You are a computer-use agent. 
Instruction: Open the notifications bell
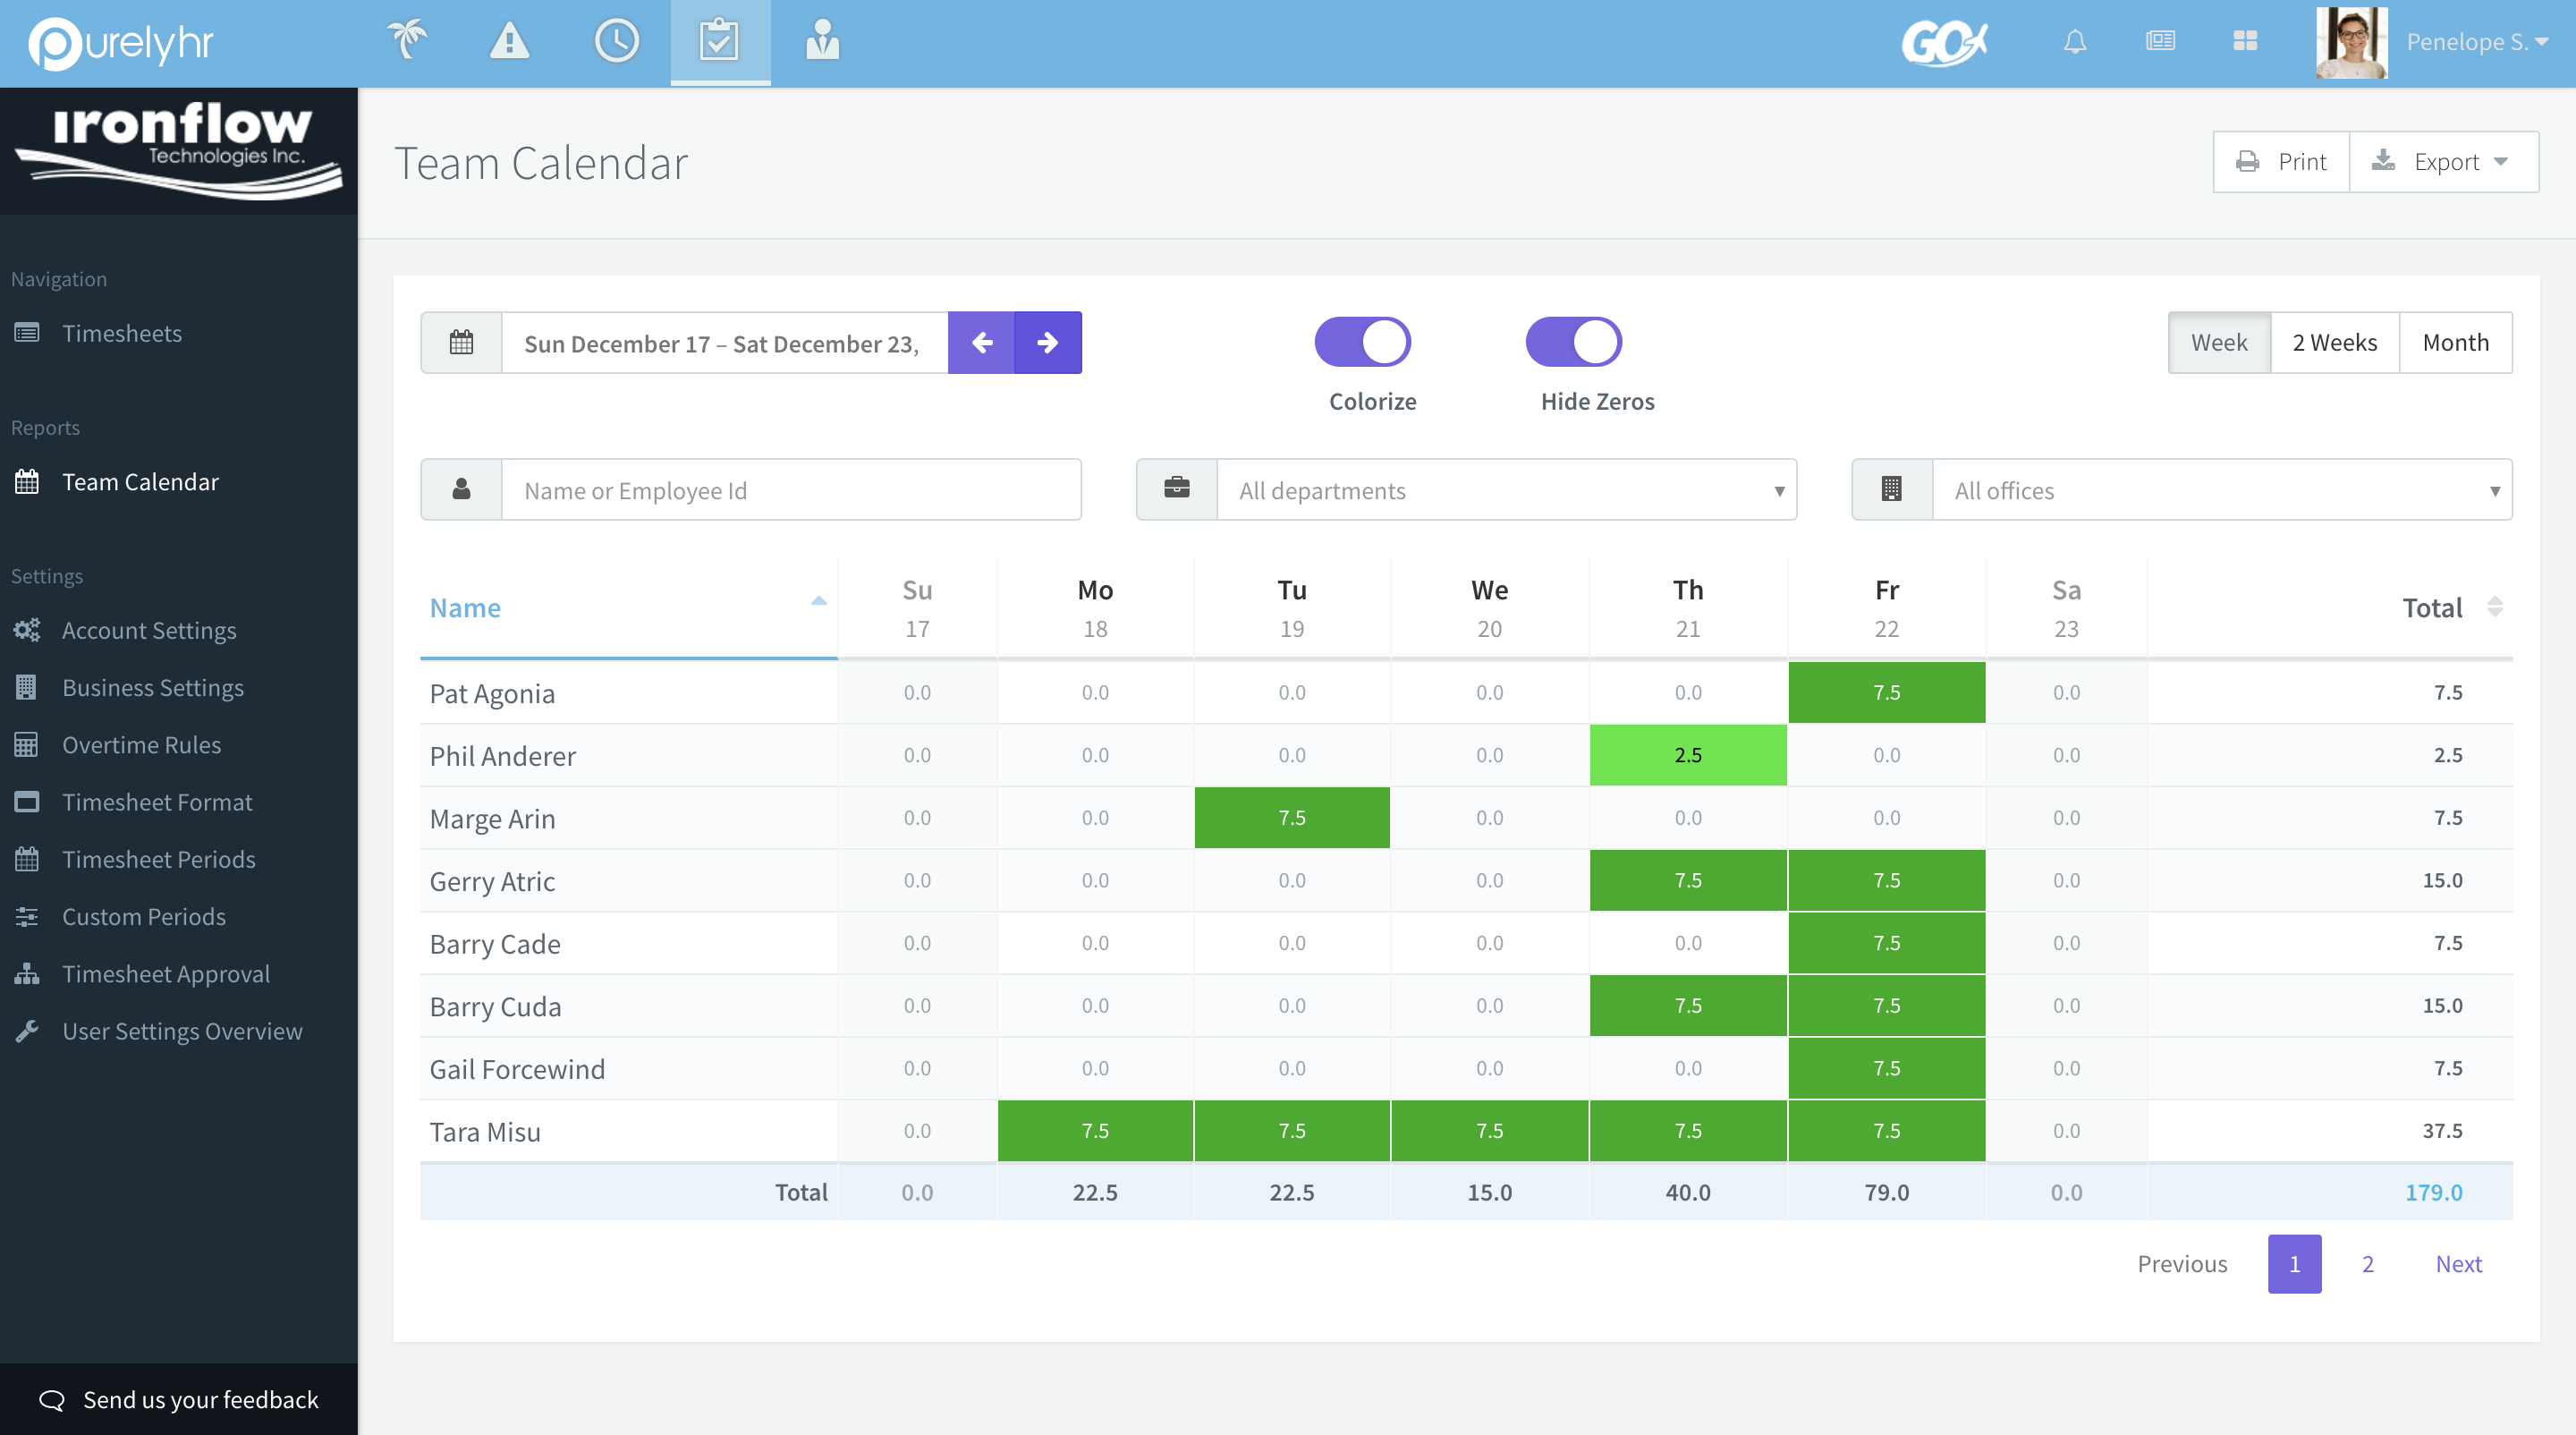2075,41
